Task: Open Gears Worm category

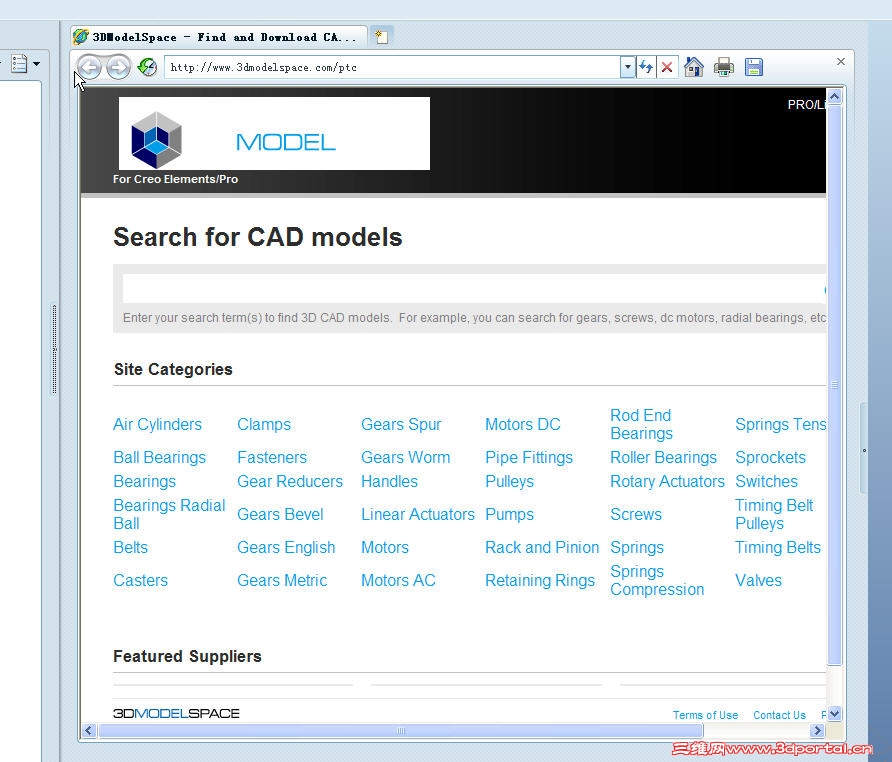Action: [x=406, y=458]
